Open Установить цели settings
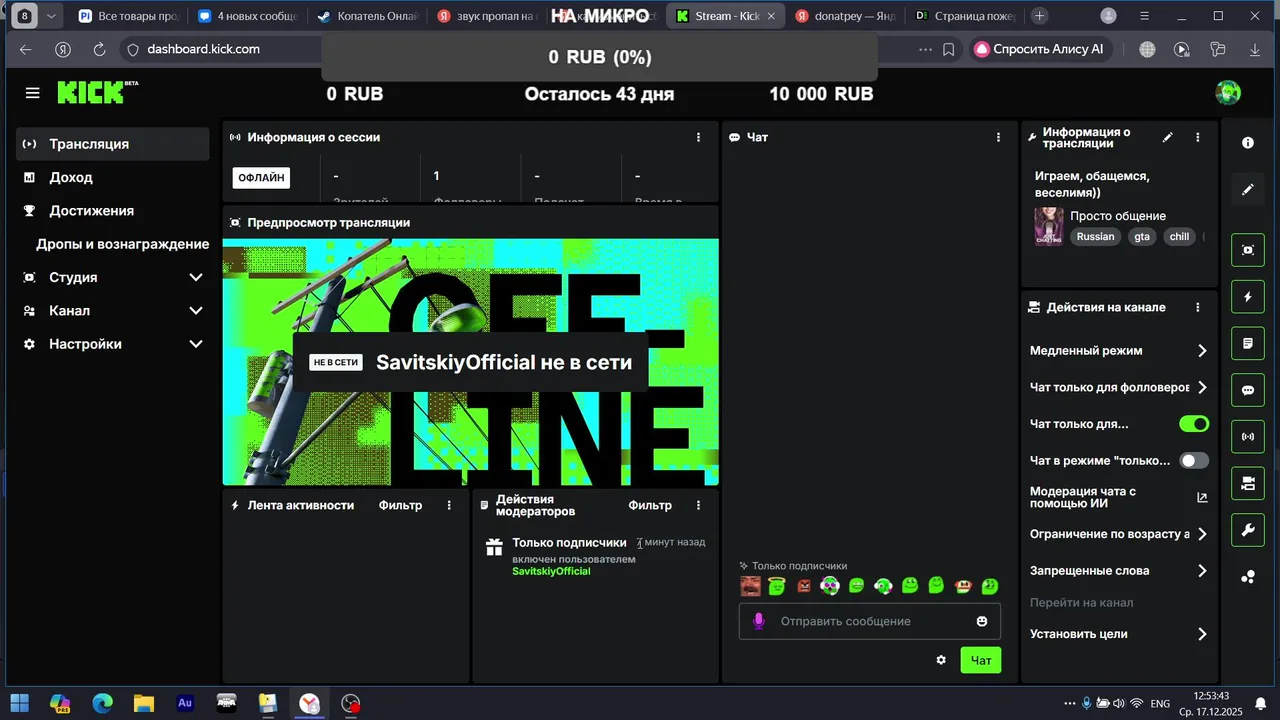This screenshot has width=1280, height=720. [1119, 634]
